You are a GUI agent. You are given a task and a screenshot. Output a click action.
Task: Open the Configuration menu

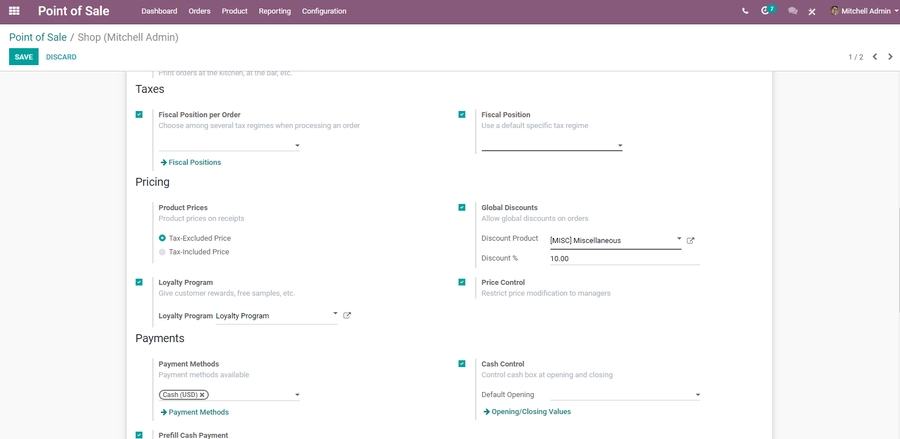point(324,11)
